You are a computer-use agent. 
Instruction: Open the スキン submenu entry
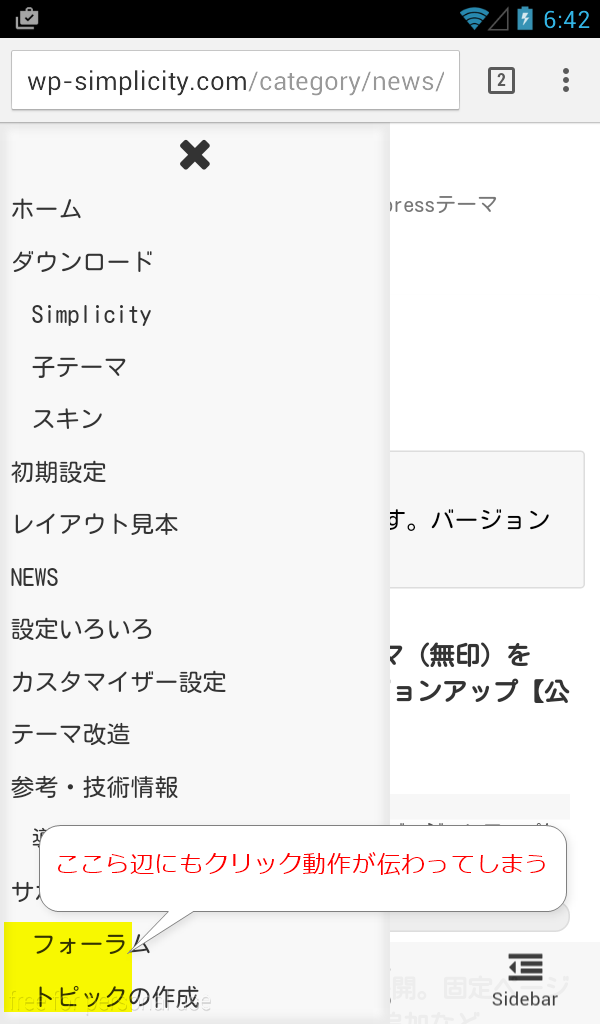[x=68, y=419]
